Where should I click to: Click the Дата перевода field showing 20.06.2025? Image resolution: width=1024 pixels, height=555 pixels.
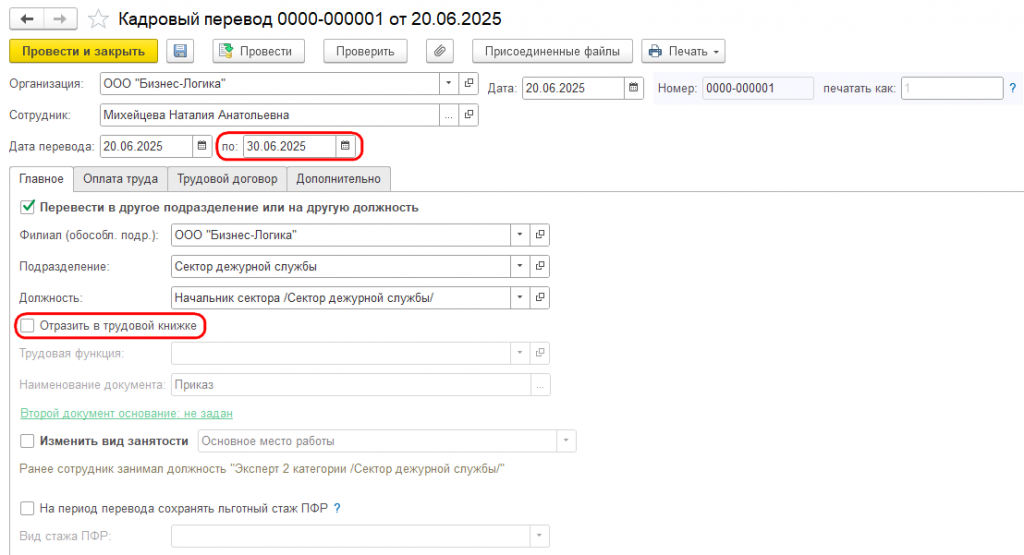point(146,146)
